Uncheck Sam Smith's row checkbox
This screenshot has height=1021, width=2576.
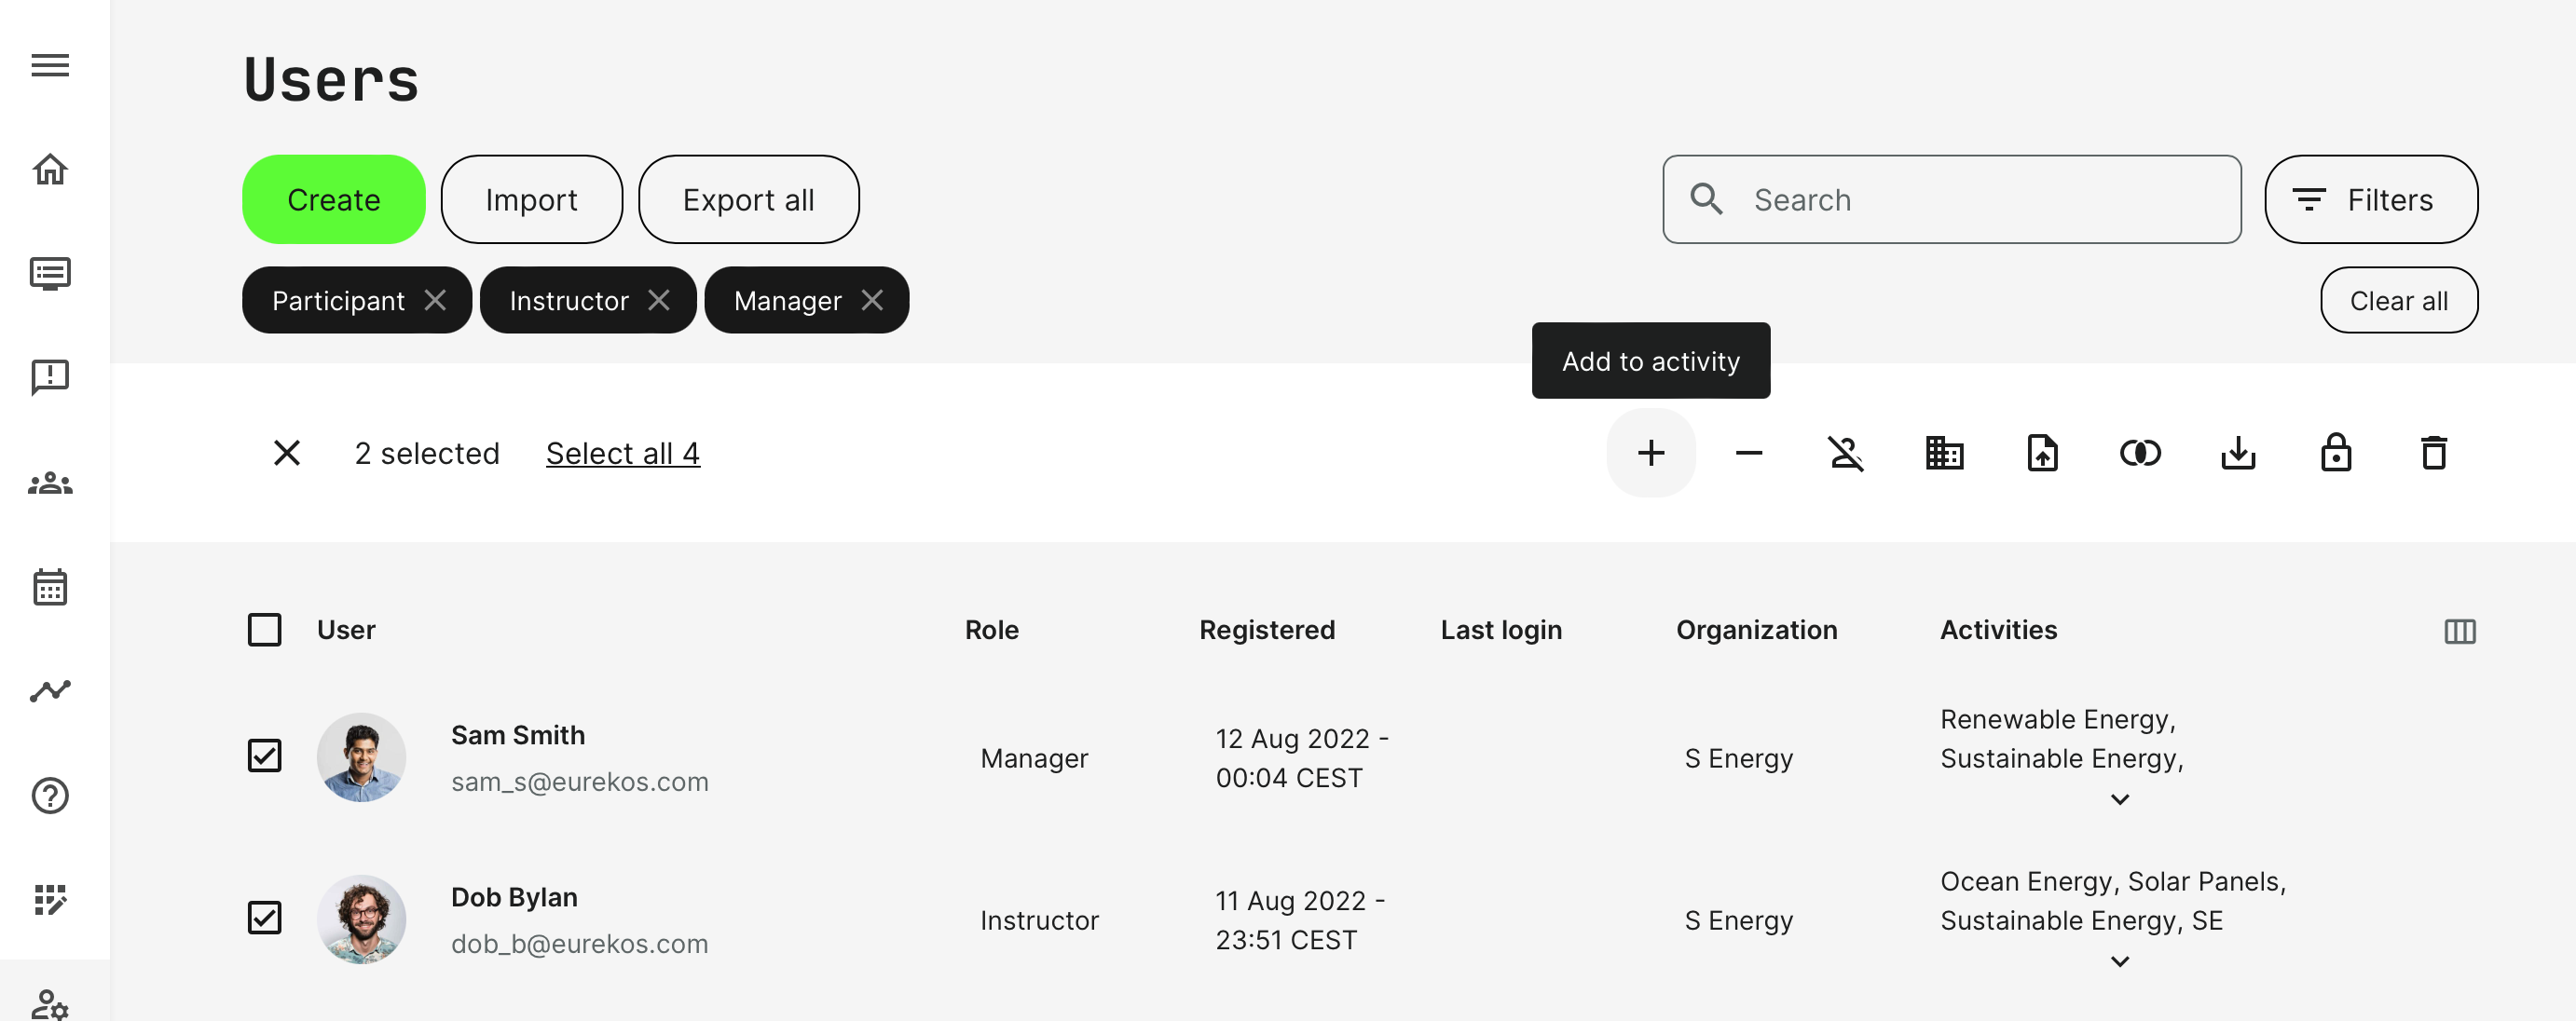(264, 756)
